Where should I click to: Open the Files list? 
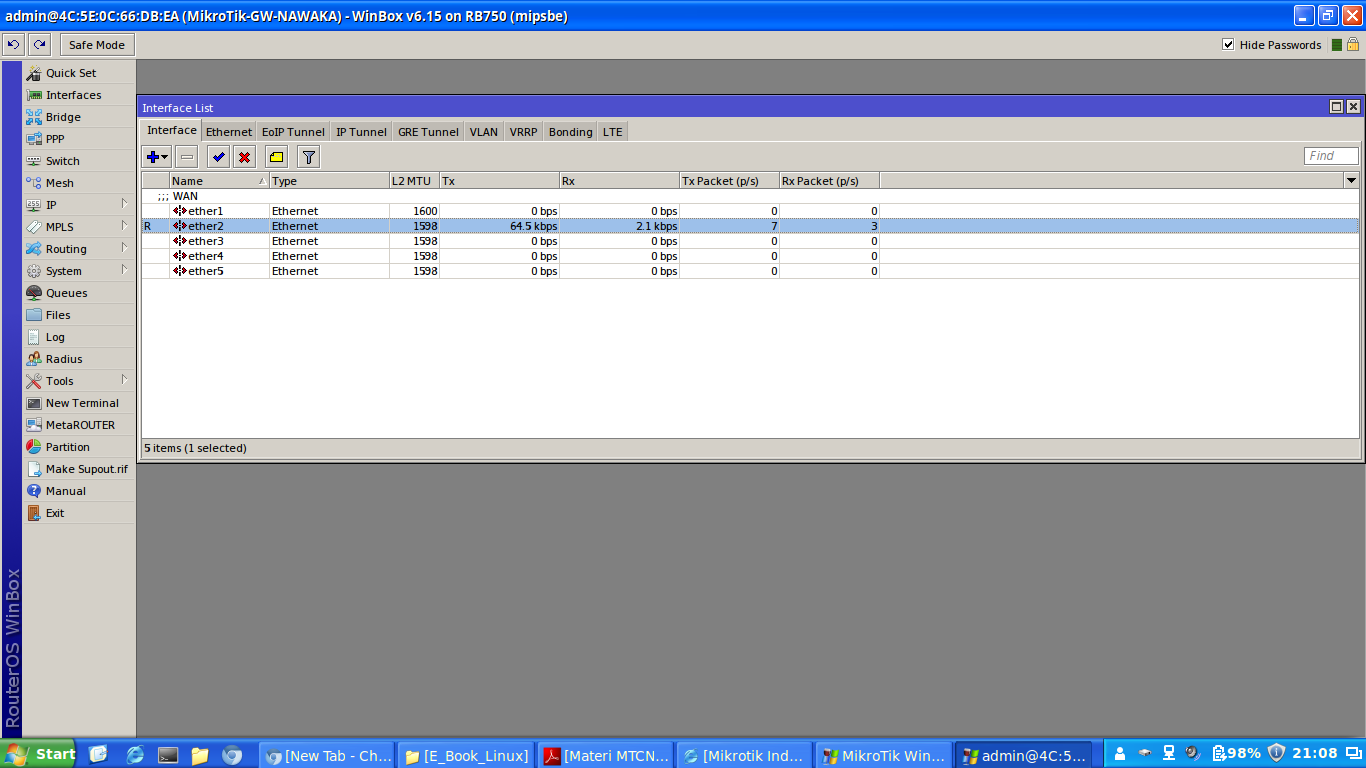tap(78, 315)
